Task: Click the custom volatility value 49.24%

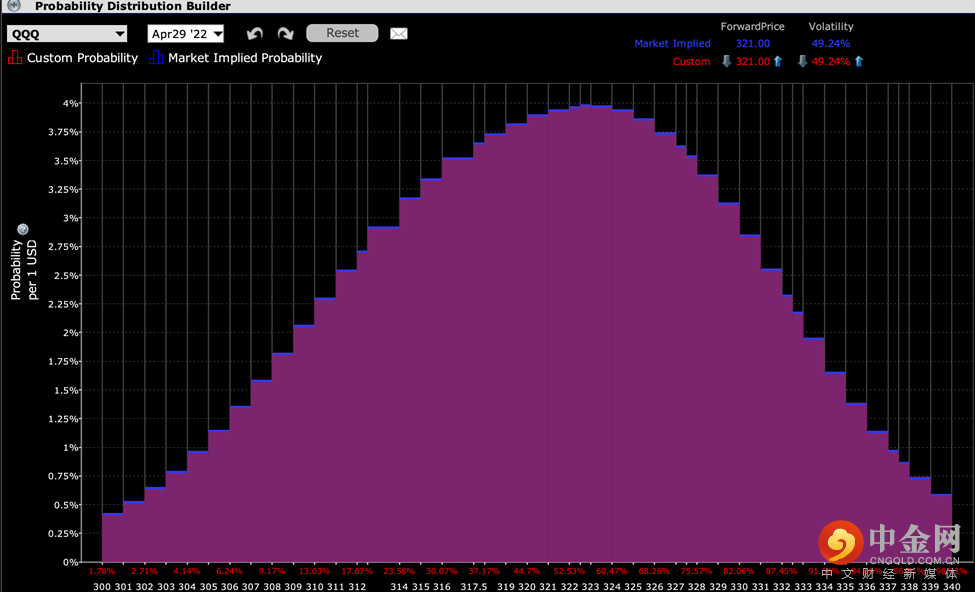Action: click(x=830, y=62)
